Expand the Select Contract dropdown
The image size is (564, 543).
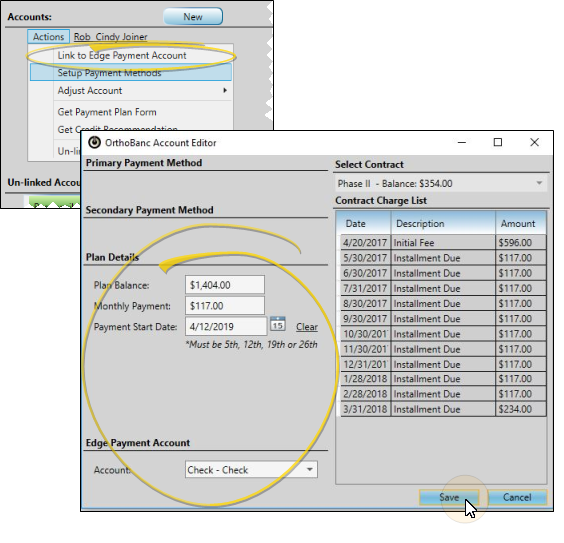[539, 183]
